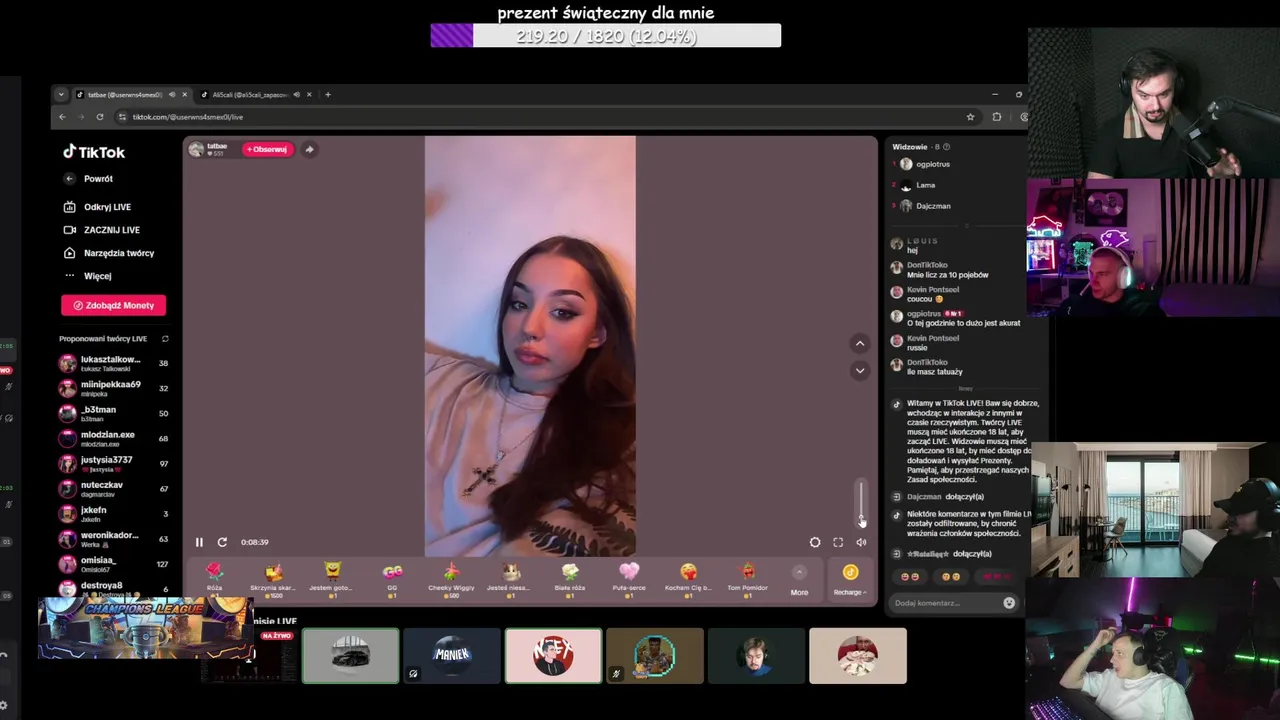Bookmark this page with star icon

[970, 117]
